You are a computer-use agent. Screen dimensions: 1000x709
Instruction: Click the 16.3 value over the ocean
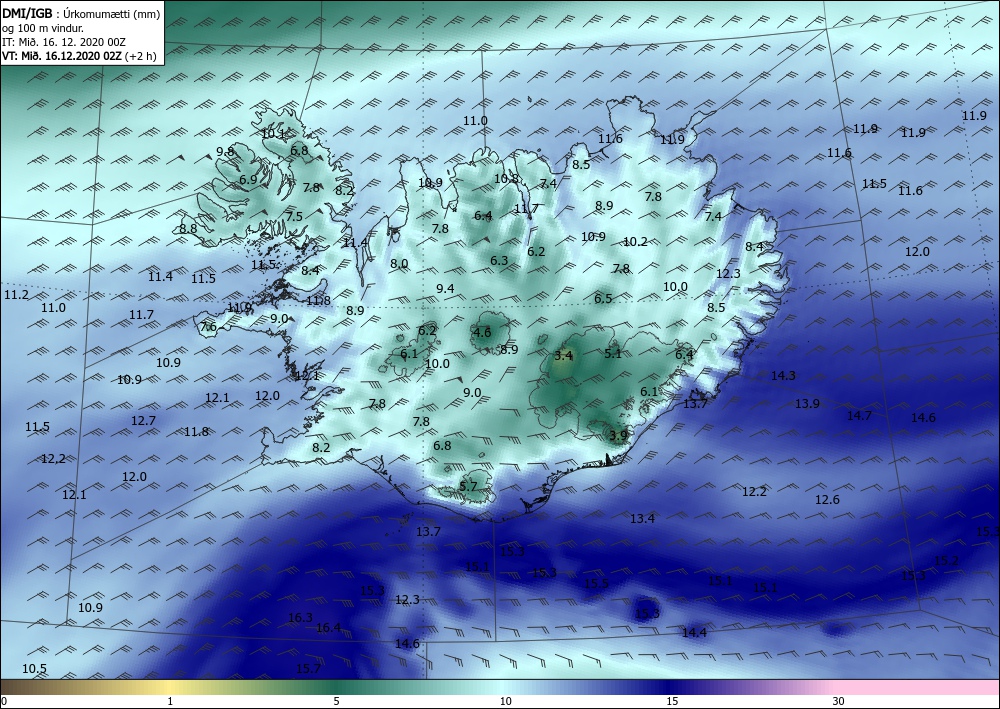pos(300,617)
